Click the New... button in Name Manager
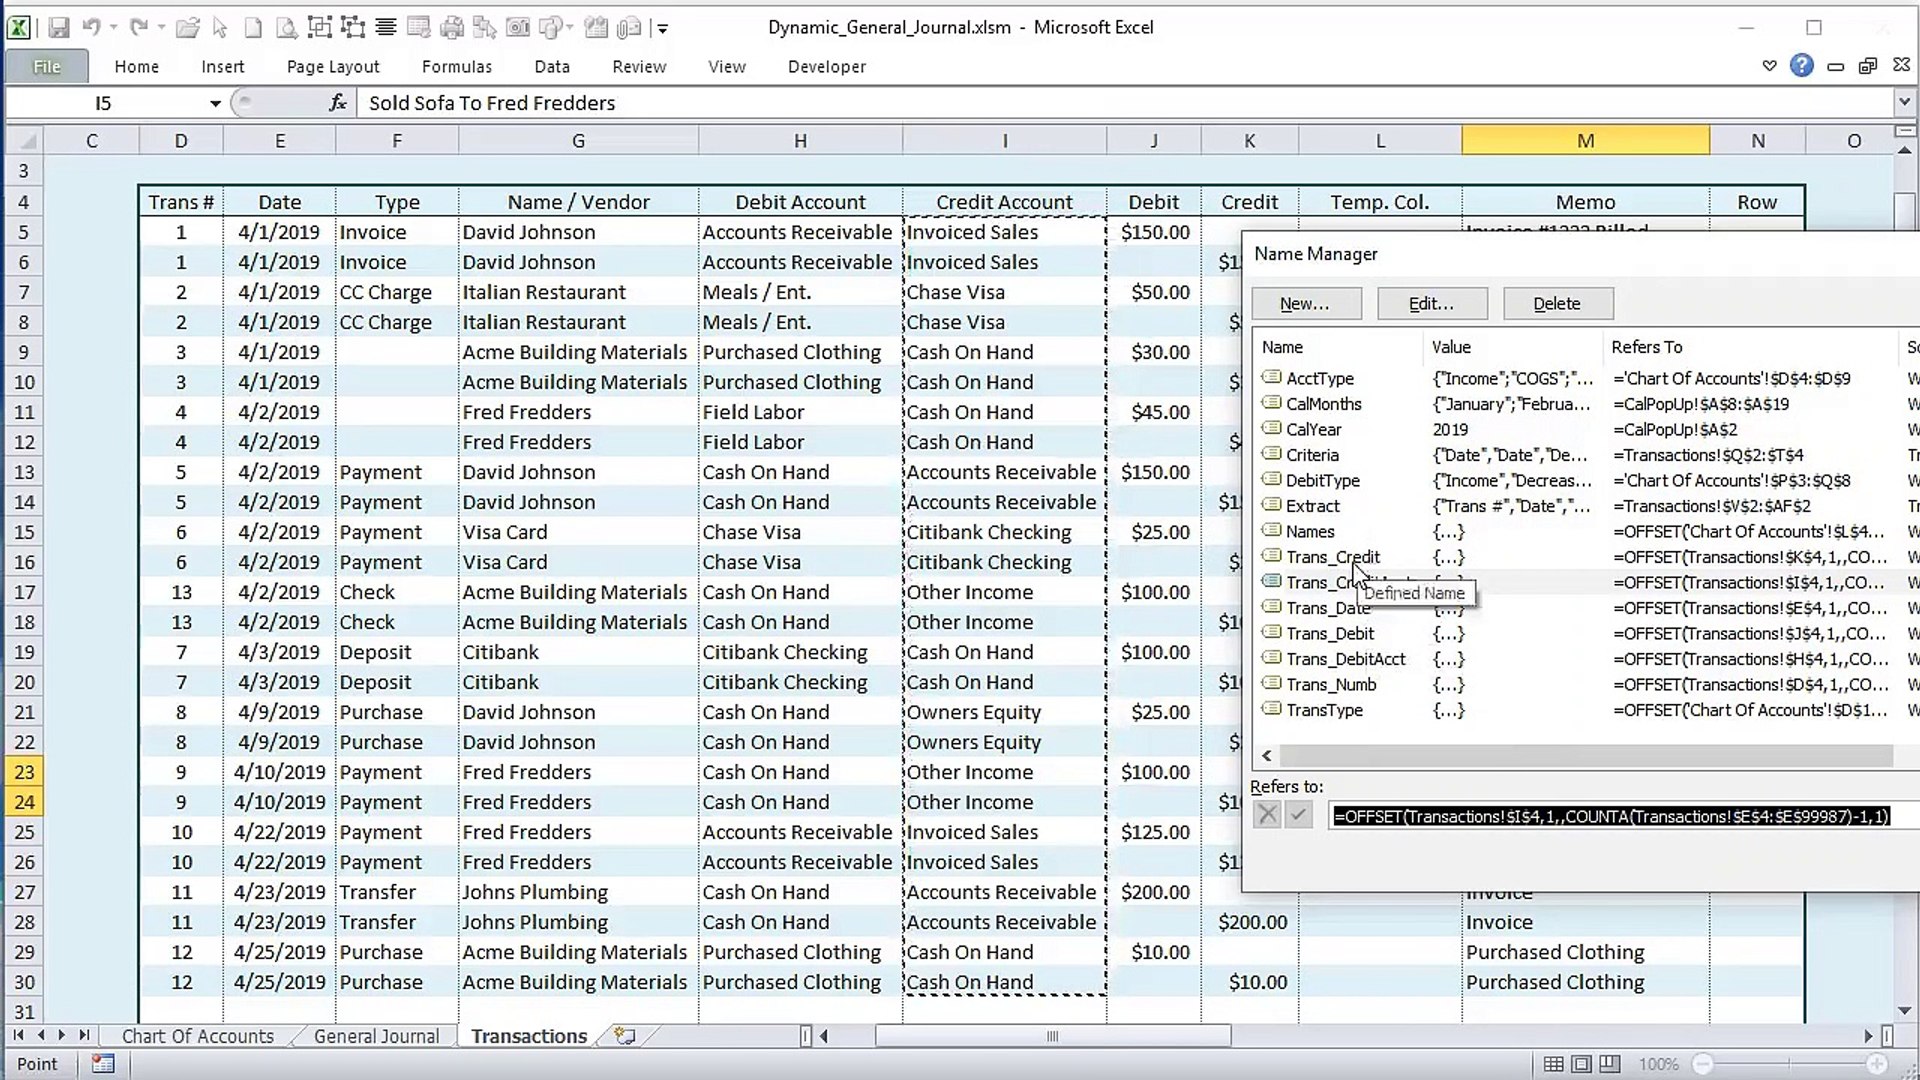The height and width of the screenshot is (1080, 1920). click(x=1306, y=304)
